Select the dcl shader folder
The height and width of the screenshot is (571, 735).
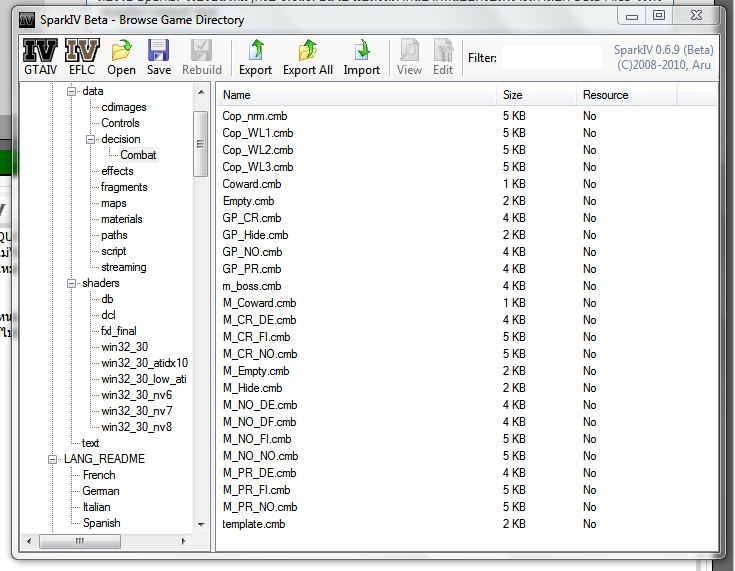(x=108, y=315)
